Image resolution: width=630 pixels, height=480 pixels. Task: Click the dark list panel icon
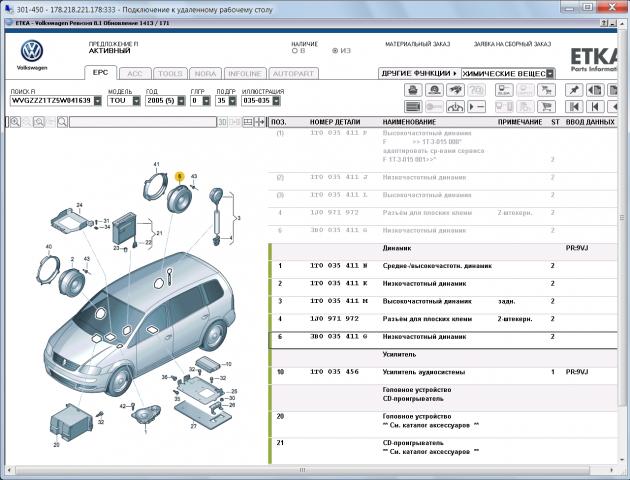[413, 107]
